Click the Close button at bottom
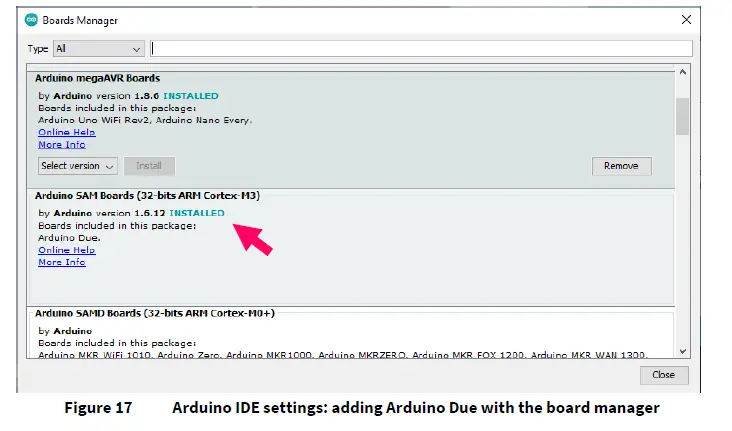732x431 pixels. tap(664, 375)
